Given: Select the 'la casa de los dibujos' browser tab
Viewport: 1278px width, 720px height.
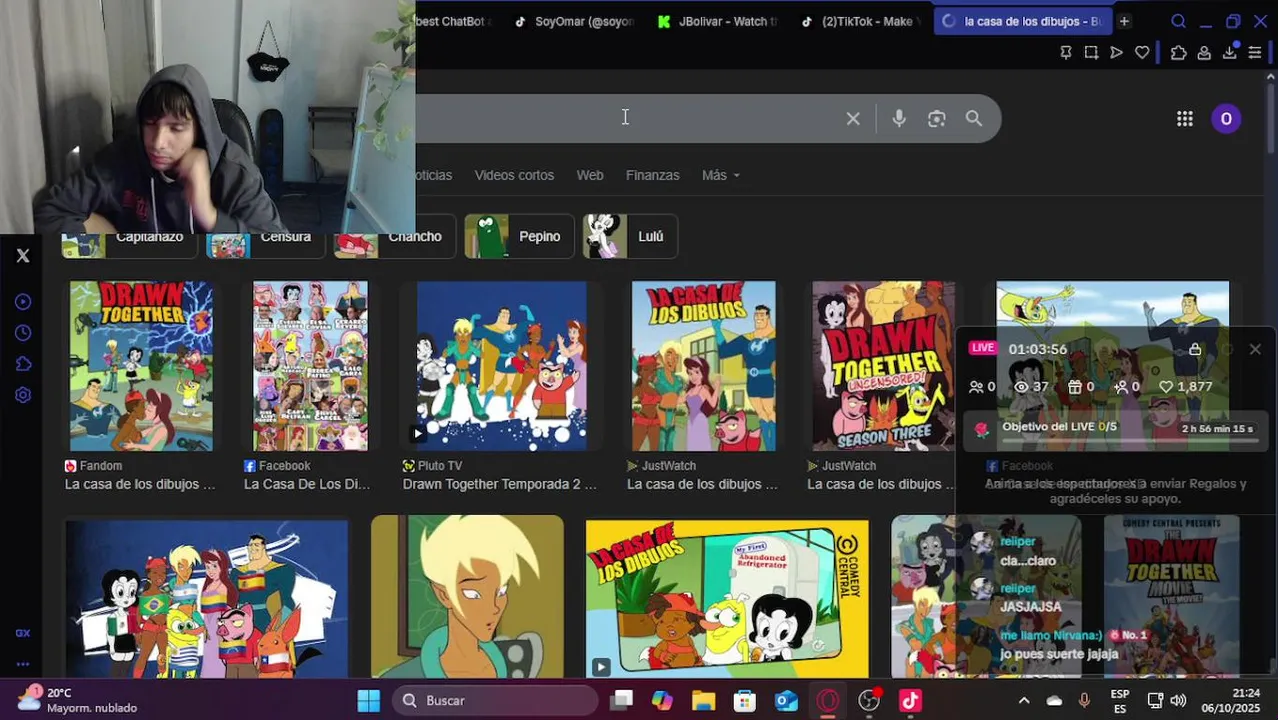Looking at the screenshot, I should (x=1022, y=21).
